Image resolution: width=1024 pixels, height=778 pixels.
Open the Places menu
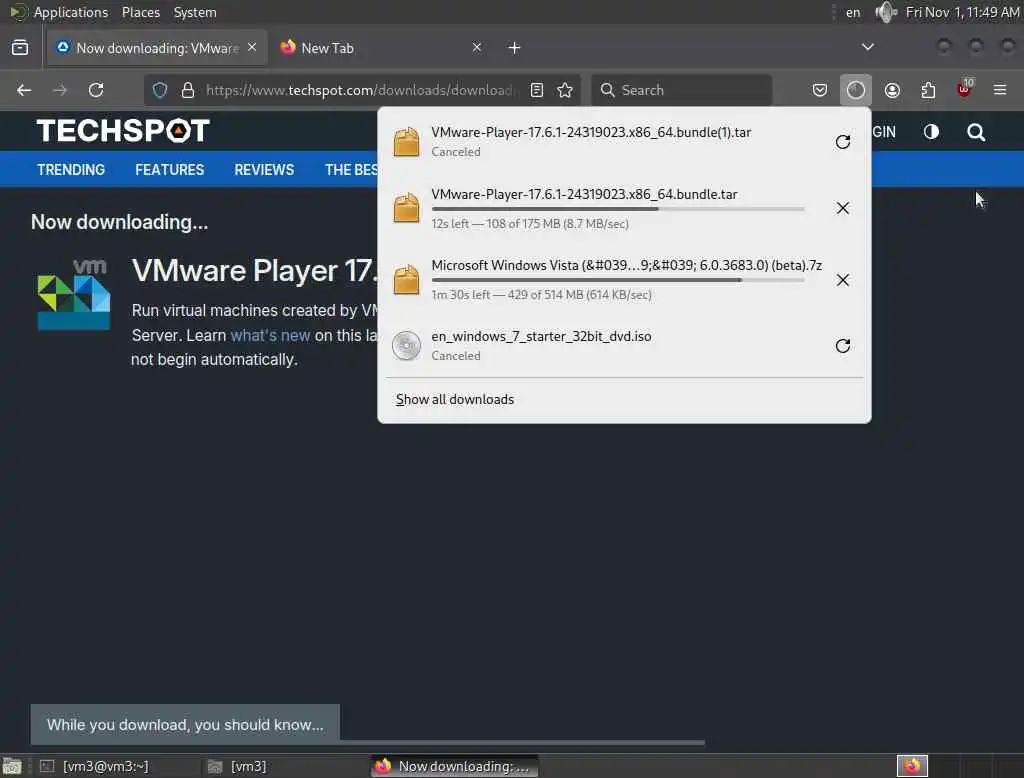point(140,12)
